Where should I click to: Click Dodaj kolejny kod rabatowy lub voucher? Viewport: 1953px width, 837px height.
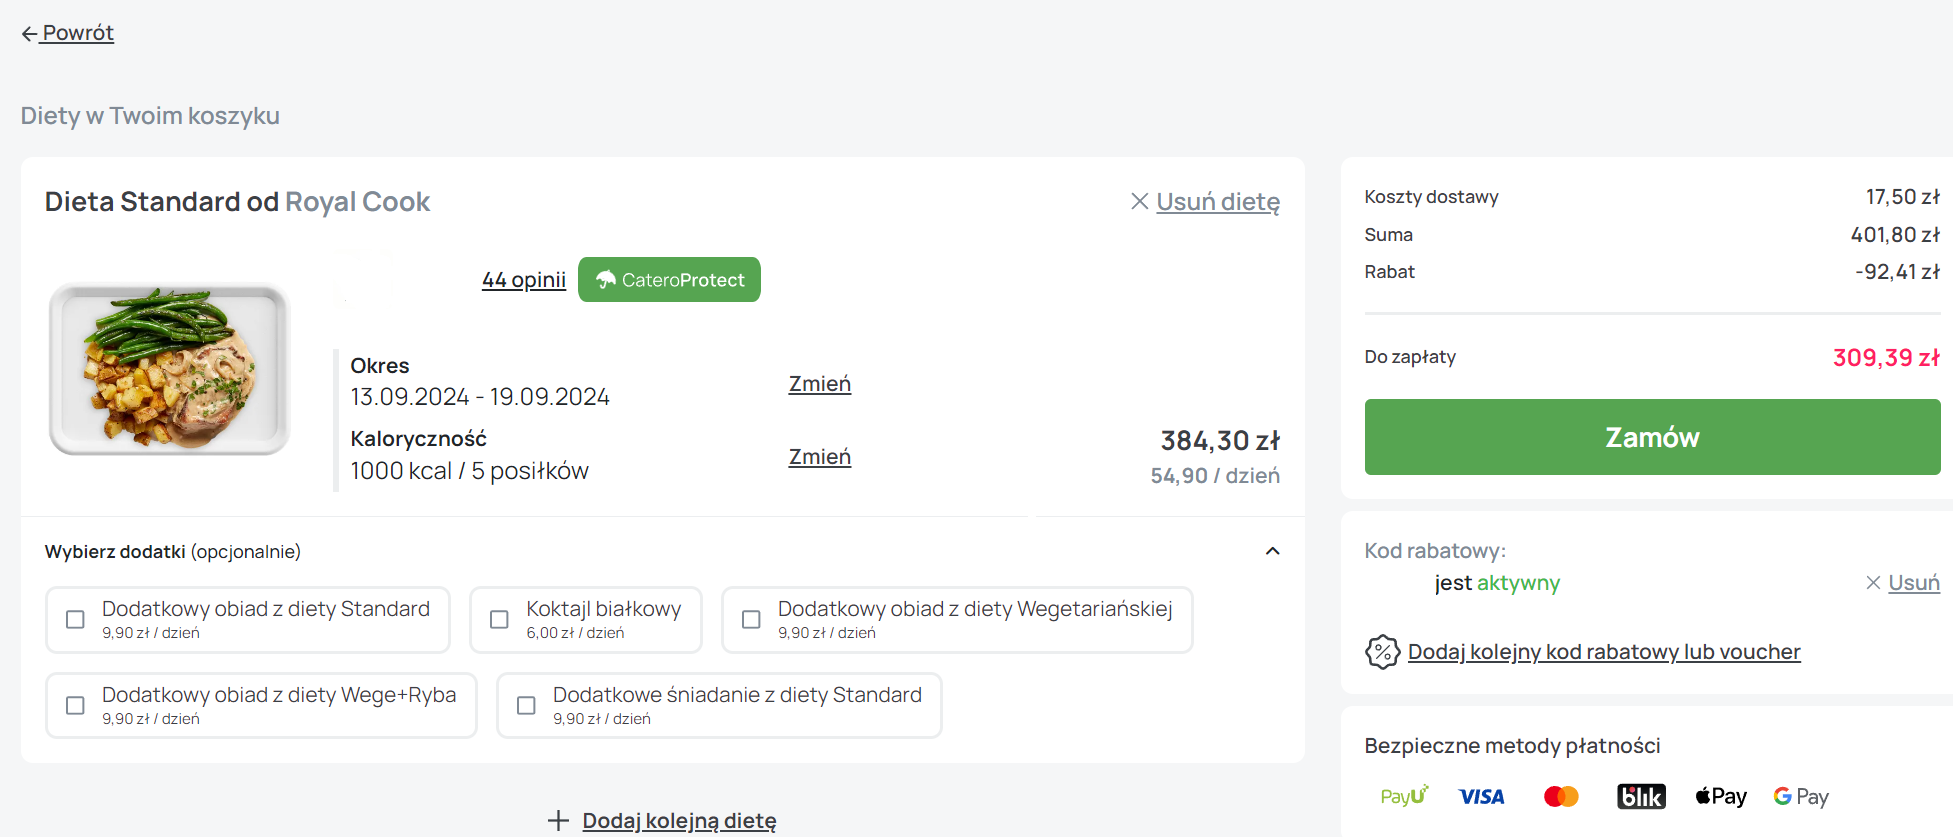[1603, 652]
